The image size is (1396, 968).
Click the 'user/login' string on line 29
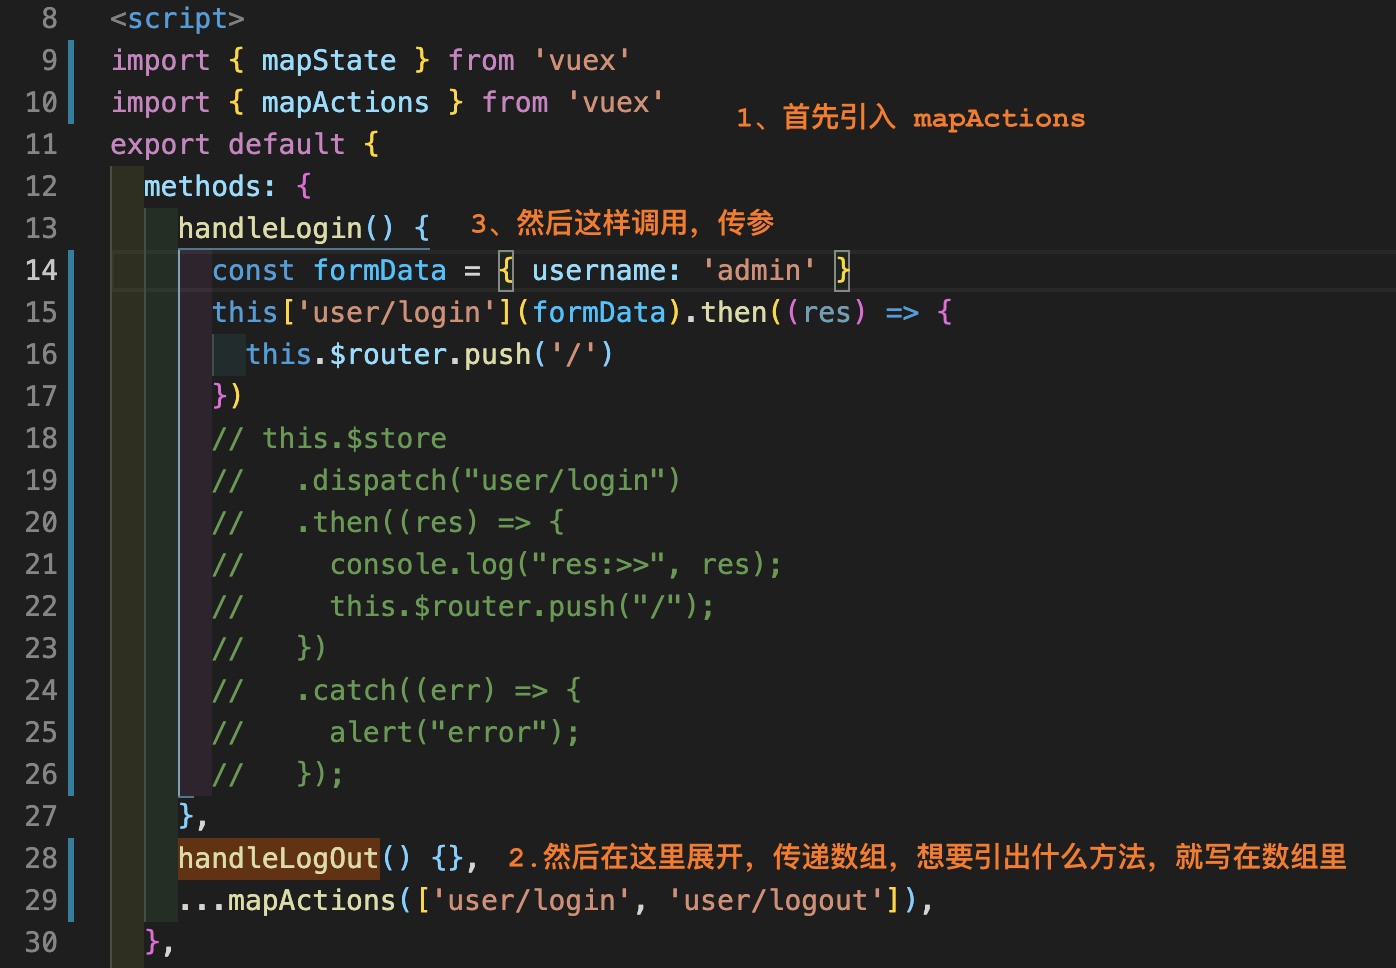[x=531, y=900]
